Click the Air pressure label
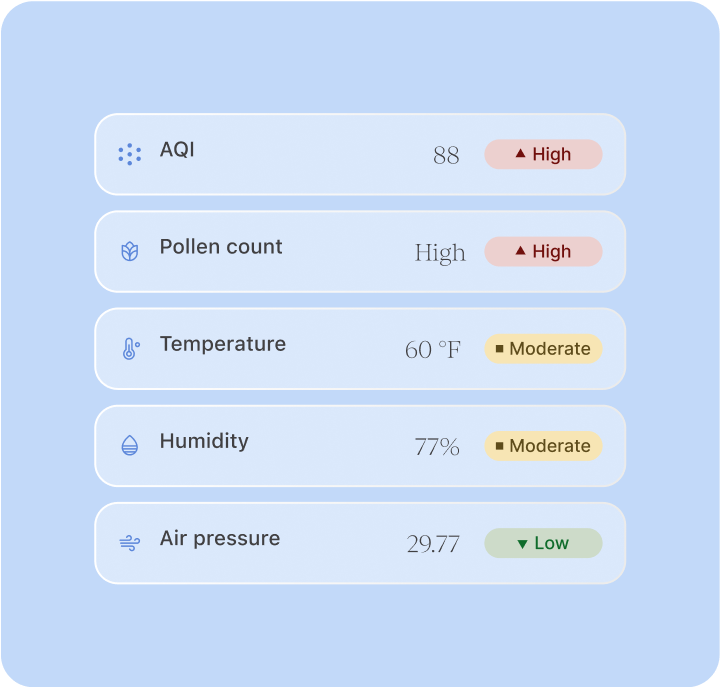Screen dimensions: 720x687 (x=220, y=538)
